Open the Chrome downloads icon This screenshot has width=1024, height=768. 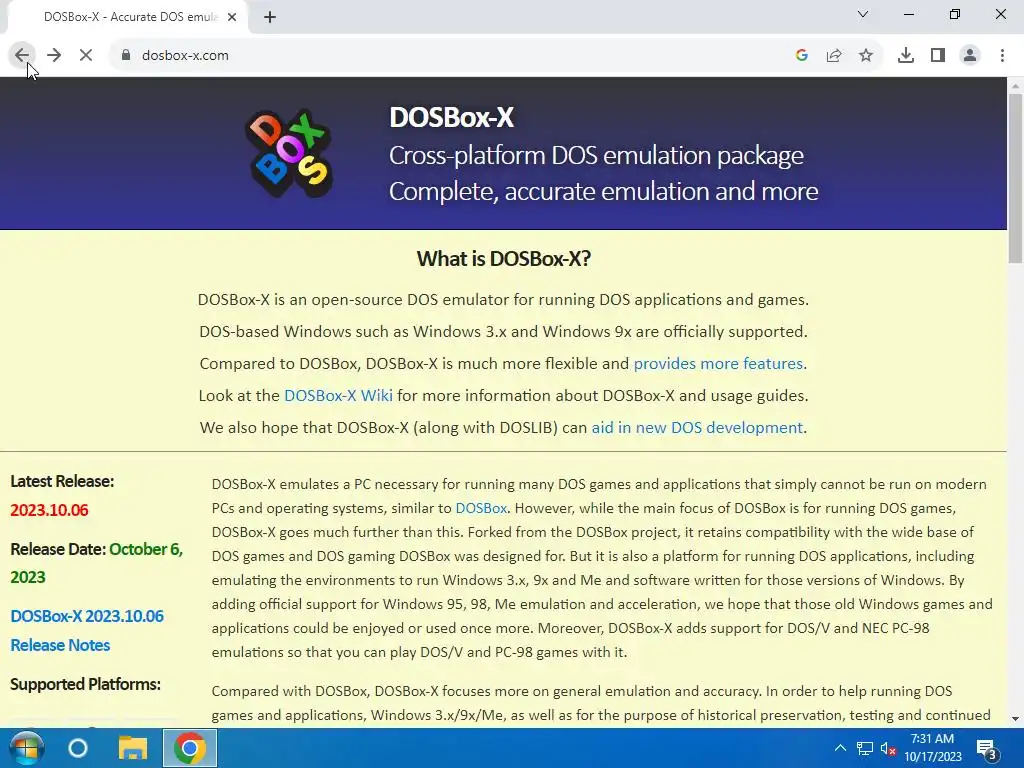pyautogui.click(x=906, y=56)
